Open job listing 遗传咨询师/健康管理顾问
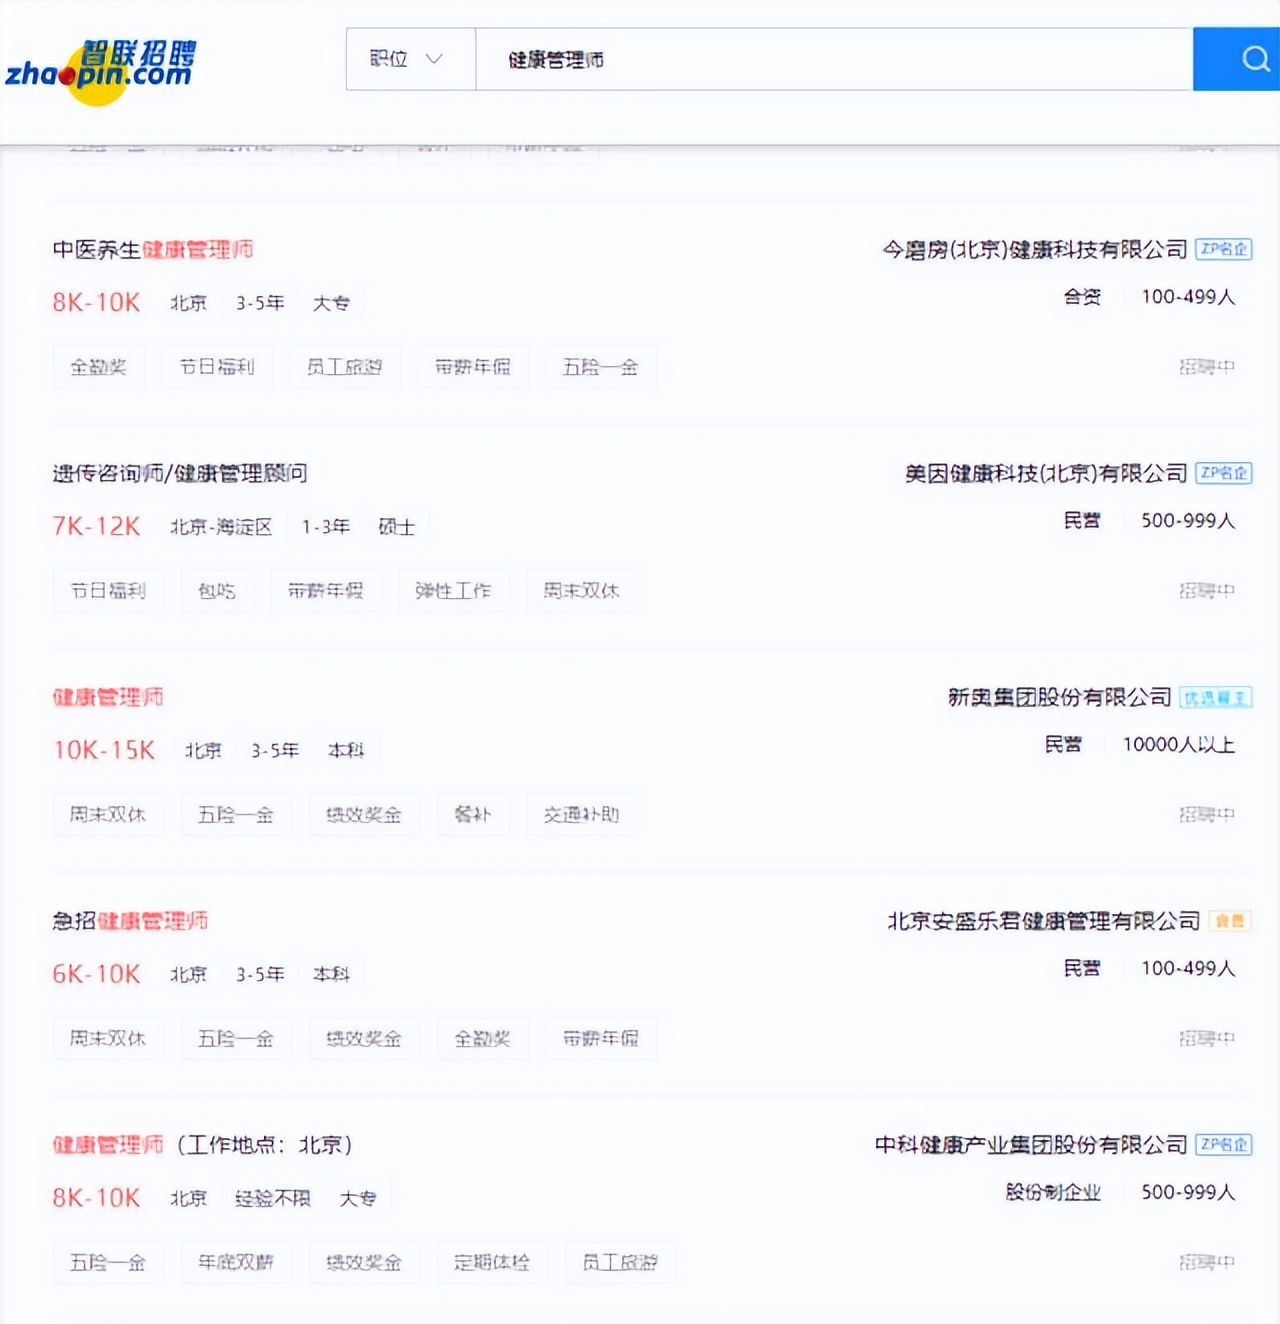This screenshot has height=1324, width=1280. coord(181,473)
